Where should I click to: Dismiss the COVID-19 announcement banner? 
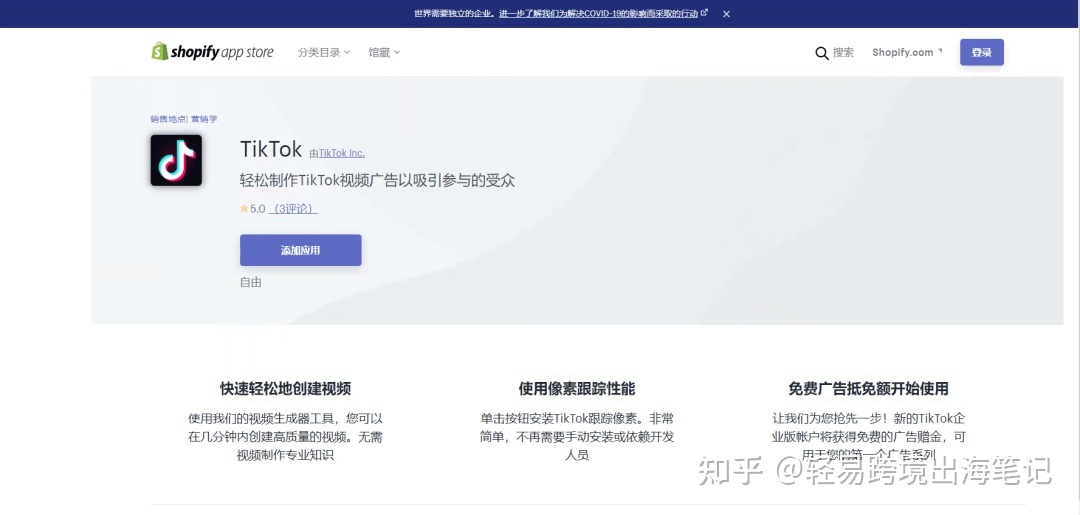pos(726,14)
